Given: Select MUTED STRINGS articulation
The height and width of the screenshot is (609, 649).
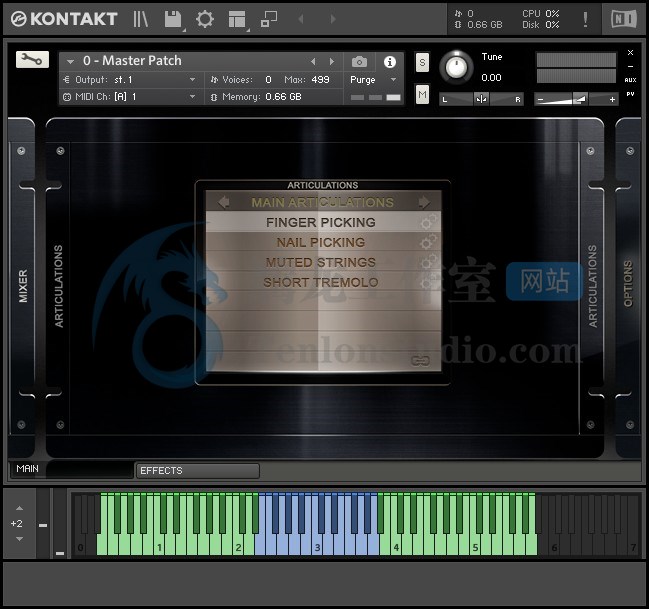Looking at the screenshot, I should tap(321, 262).
